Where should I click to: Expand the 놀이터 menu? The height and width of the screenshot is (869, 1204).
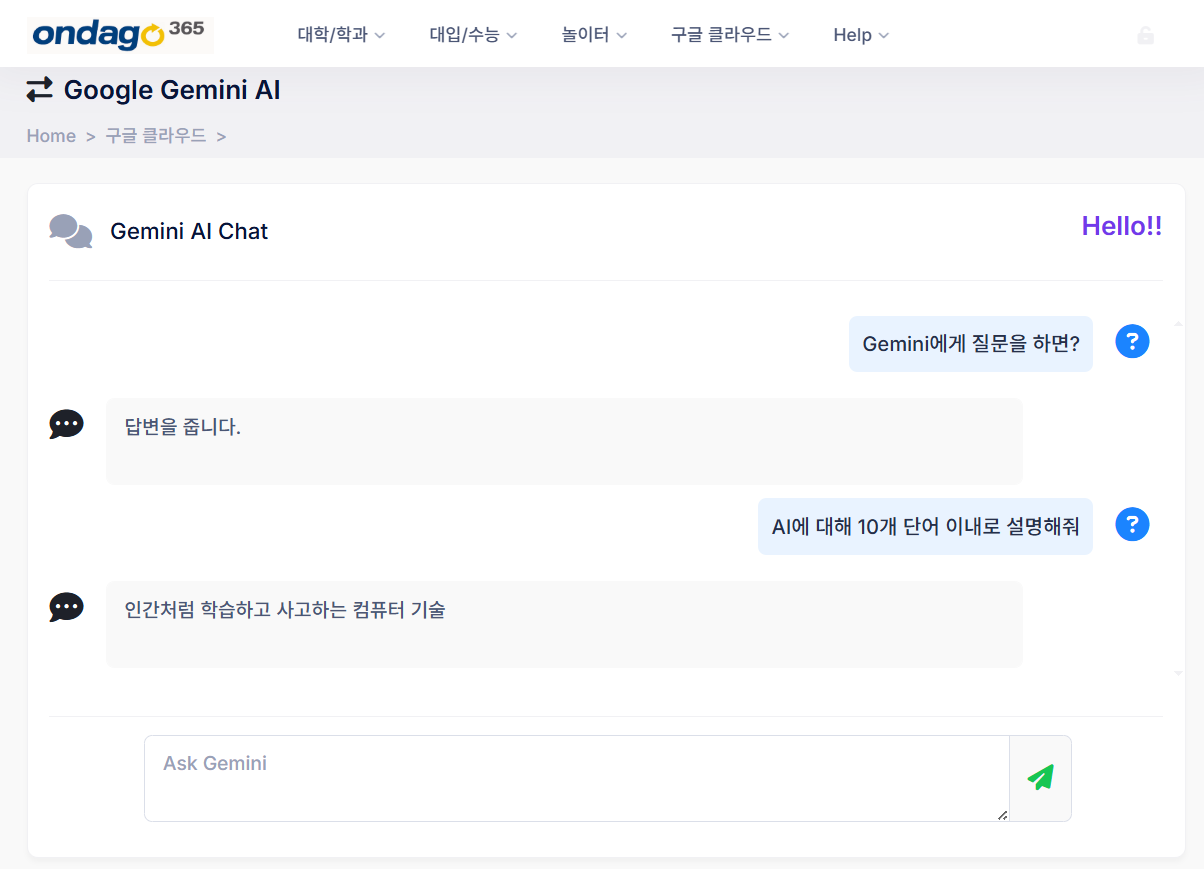pos(594,35)
